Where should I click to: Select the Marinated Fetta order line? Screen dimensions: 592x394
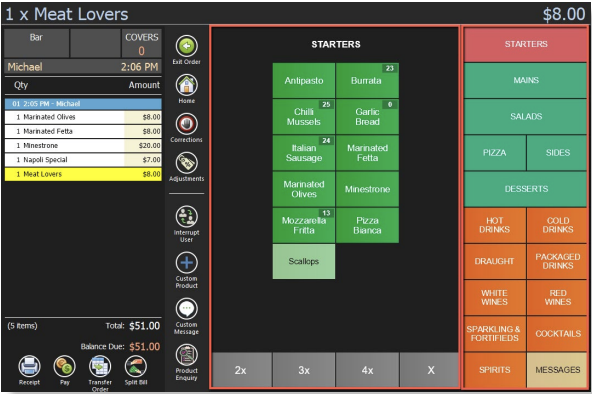click(83, 131)
